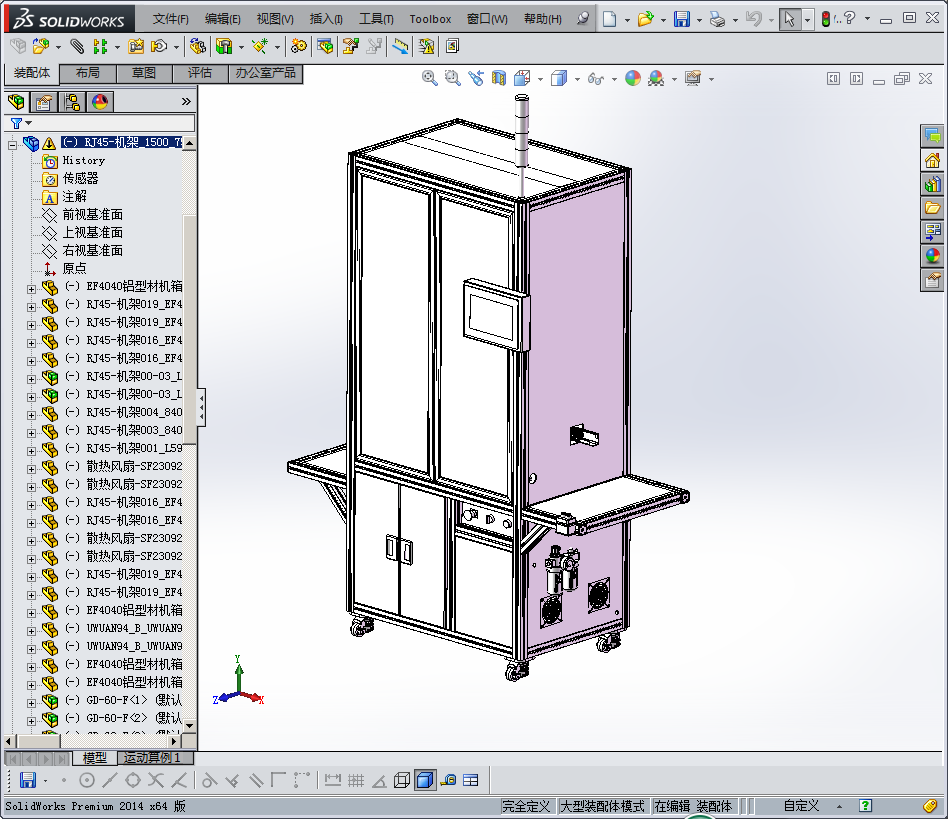
Task: Click the SolidWorks Resources home icon
Action: coord(932,160)
